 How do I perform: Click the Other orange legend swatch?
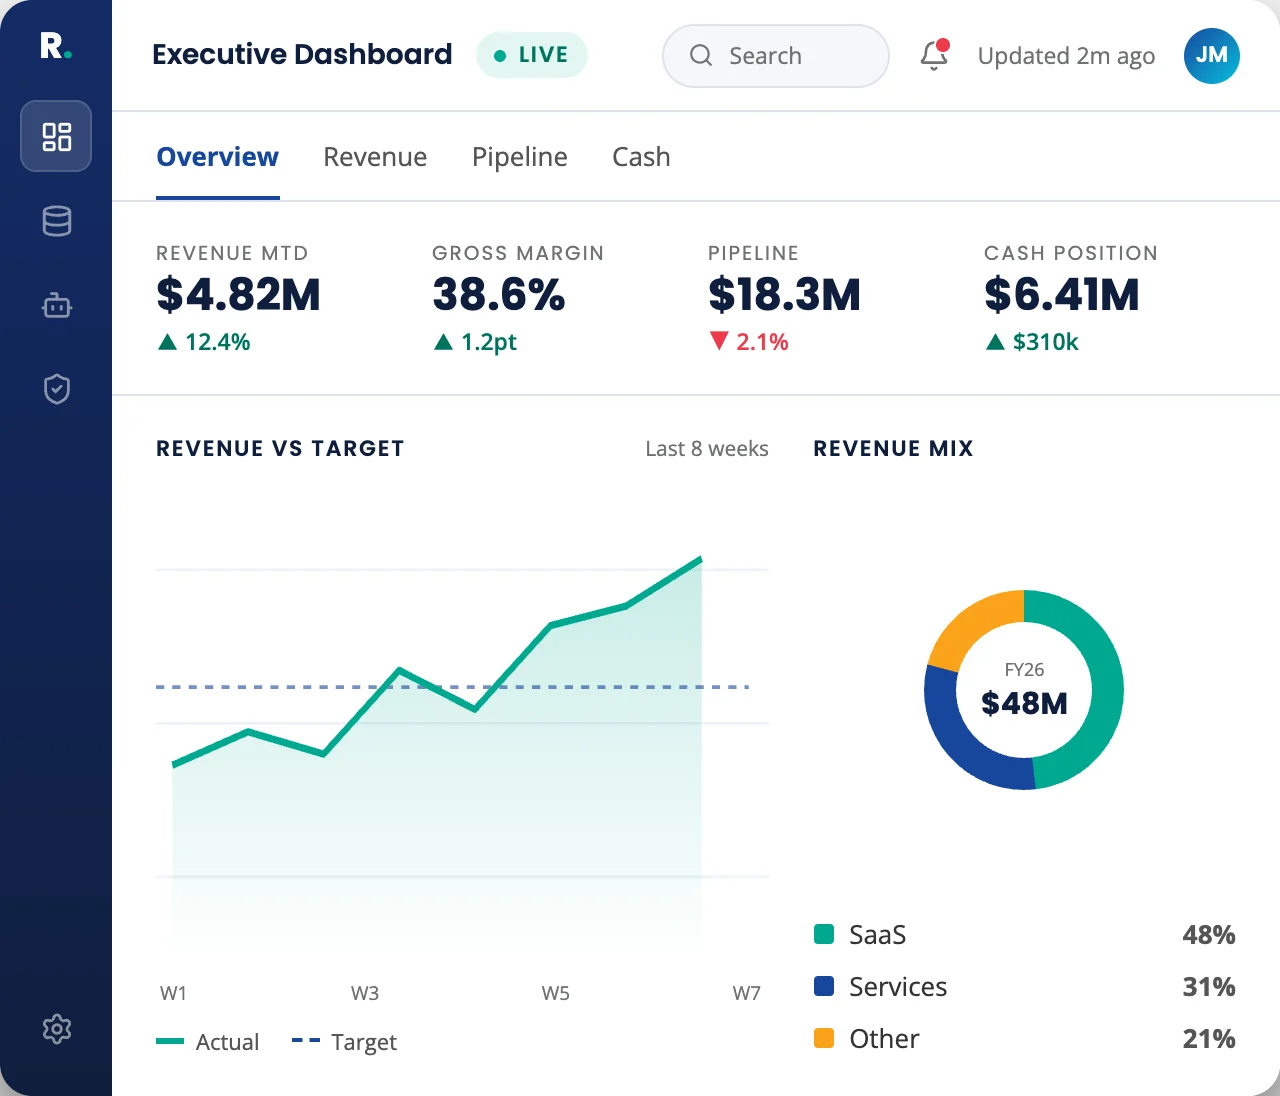(824, 1038)
